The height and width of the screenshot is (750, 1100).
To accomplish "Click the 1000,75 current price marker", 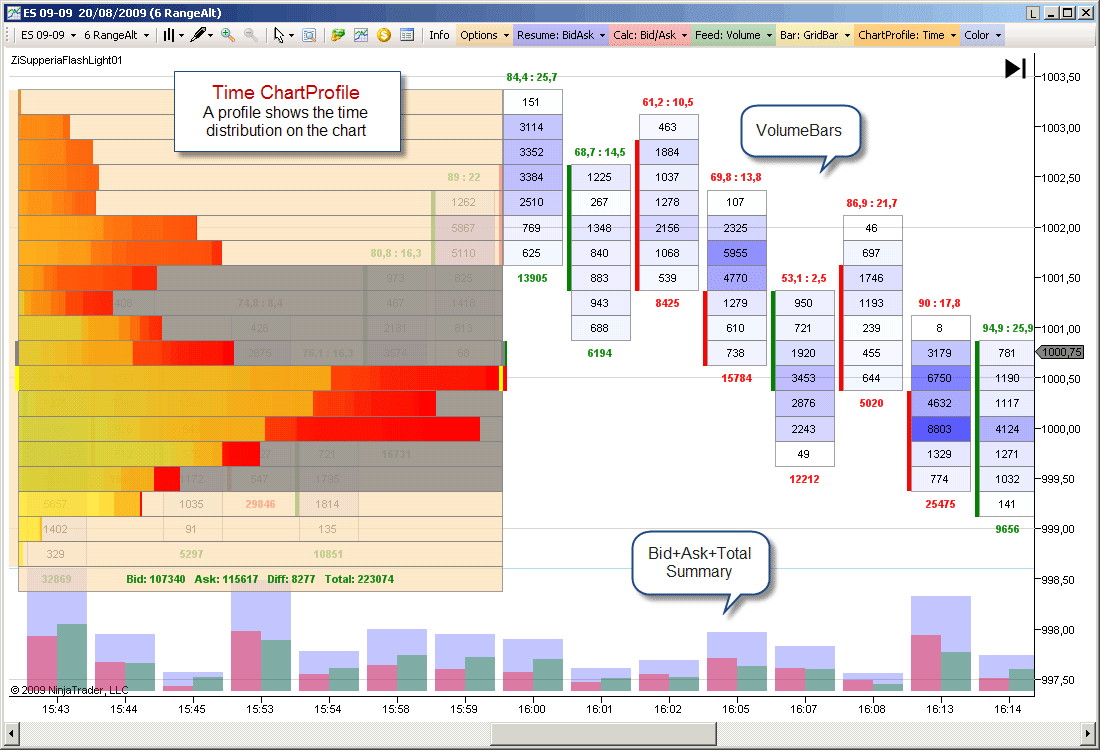I will point(1060,352).
